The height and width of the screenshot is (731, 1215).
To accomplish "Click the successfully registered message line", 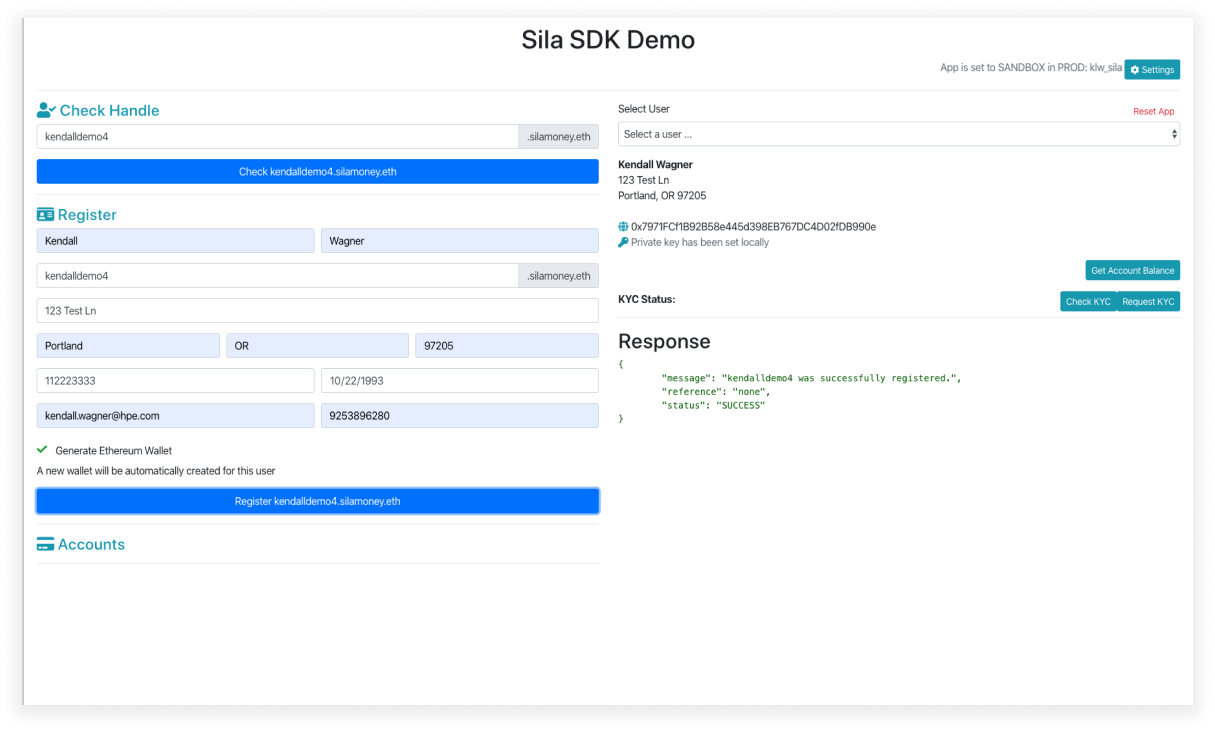I will 811,378.
